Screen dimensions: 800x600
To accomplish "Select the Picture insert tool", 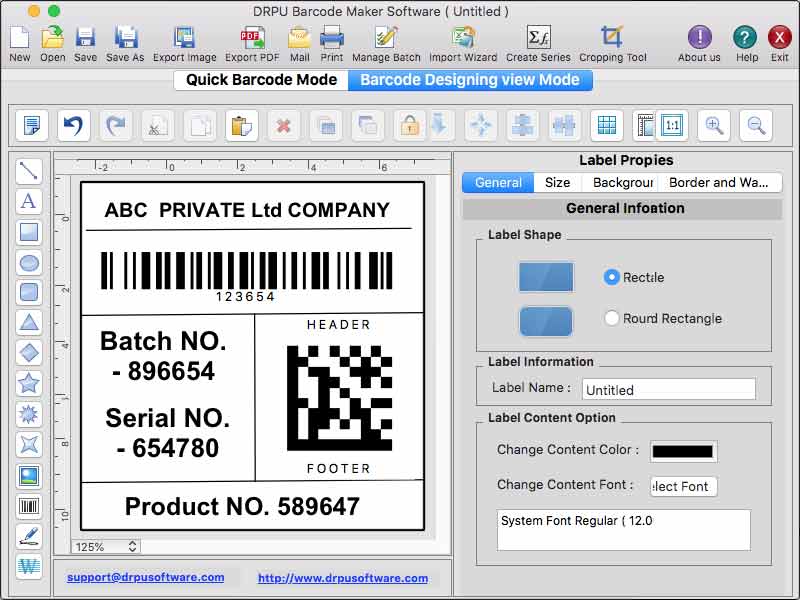I will coord(28,473).
